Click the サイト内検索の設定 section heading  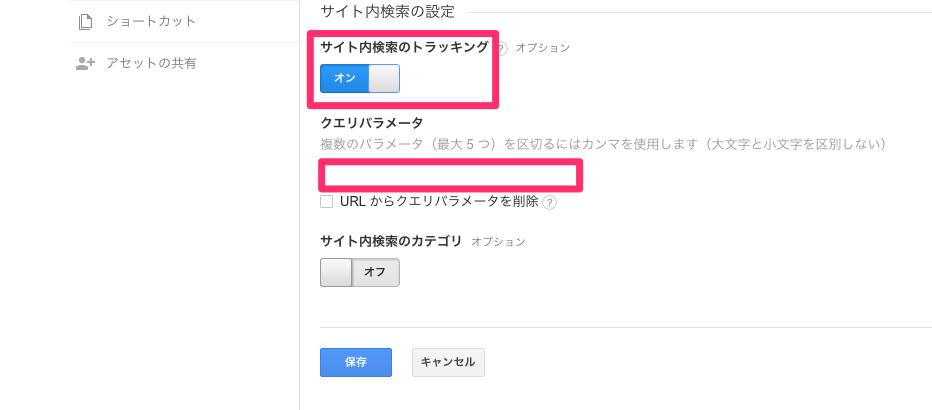[387, 12]
